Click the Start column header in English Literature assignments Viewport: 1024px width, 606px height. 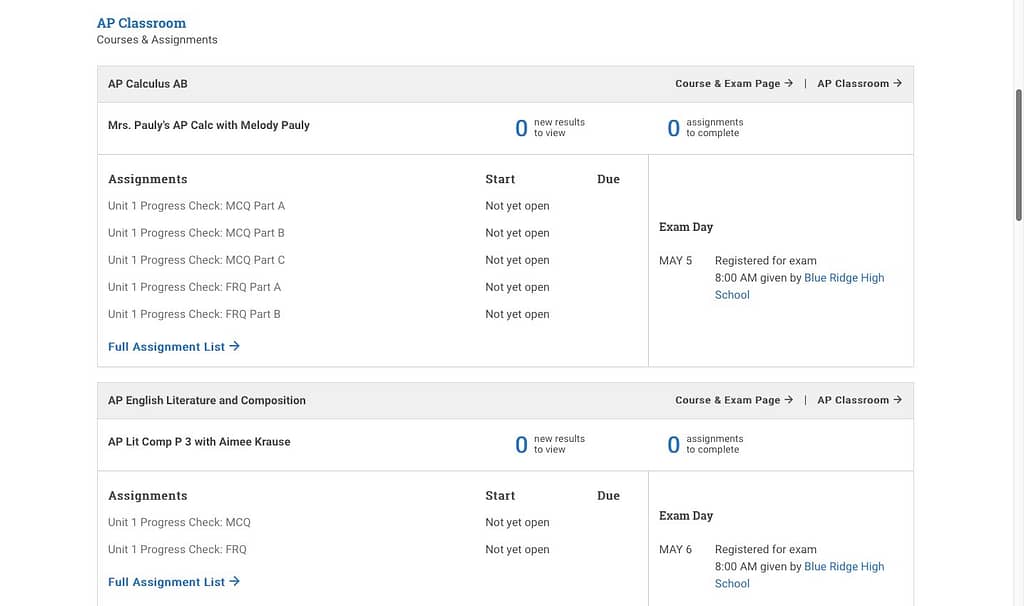[x=500, y=496]
